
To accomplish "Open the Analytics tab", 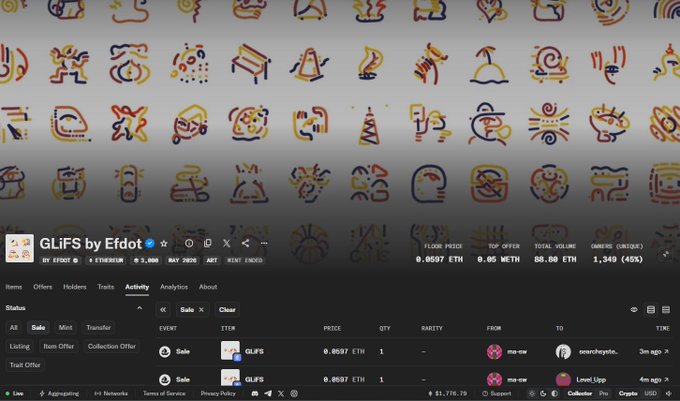I will (174, 287).
